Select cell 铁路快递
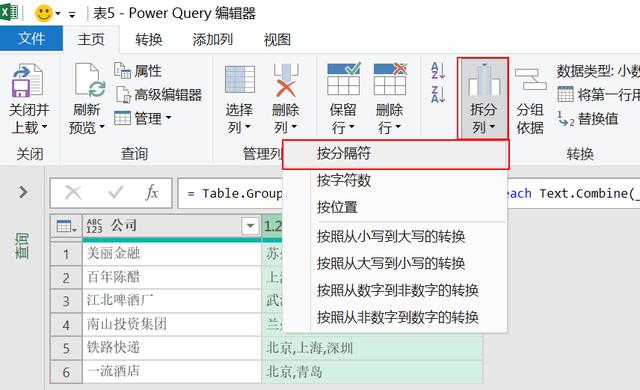Image resolution: width=640 pixels, height=390 pixels. coord(172,348)
